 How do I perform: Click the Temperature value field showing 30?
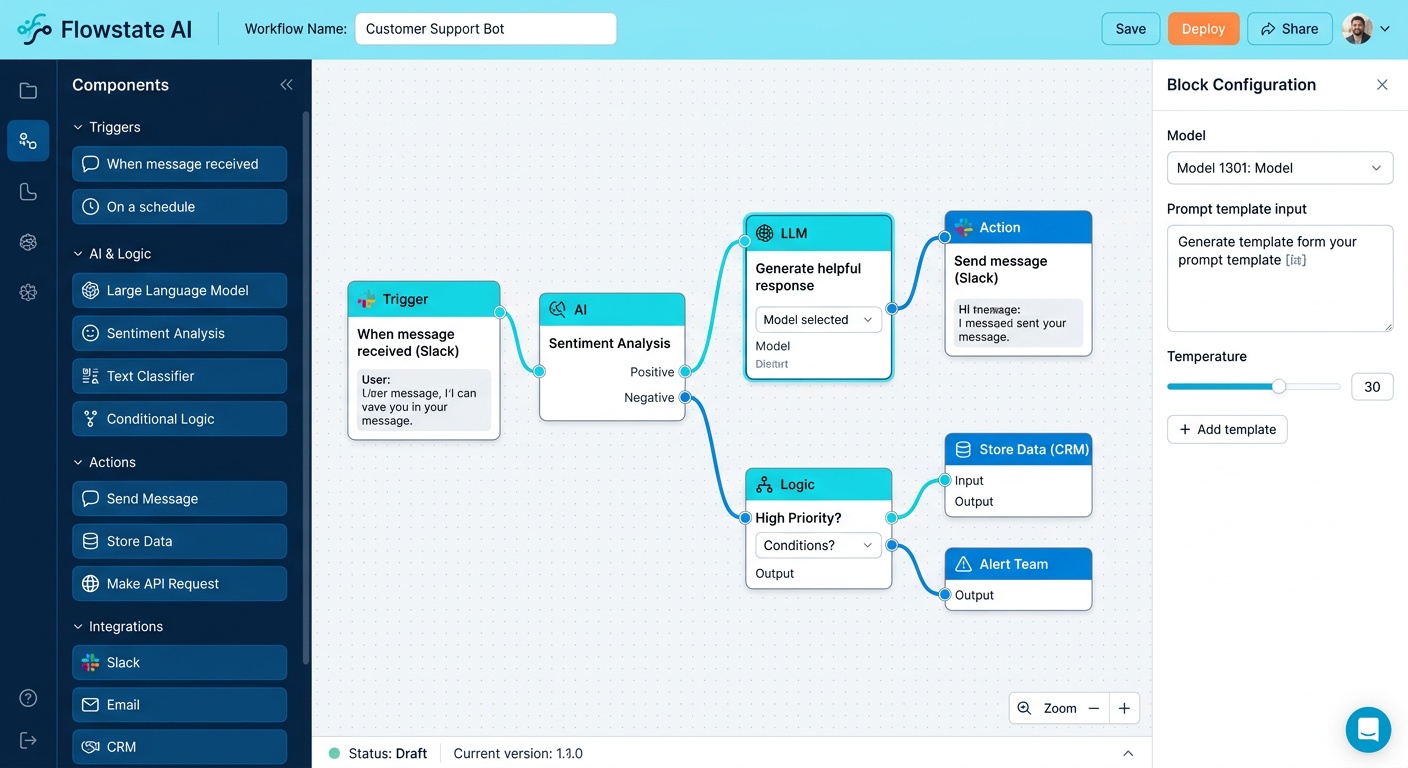click(1372, 387)
